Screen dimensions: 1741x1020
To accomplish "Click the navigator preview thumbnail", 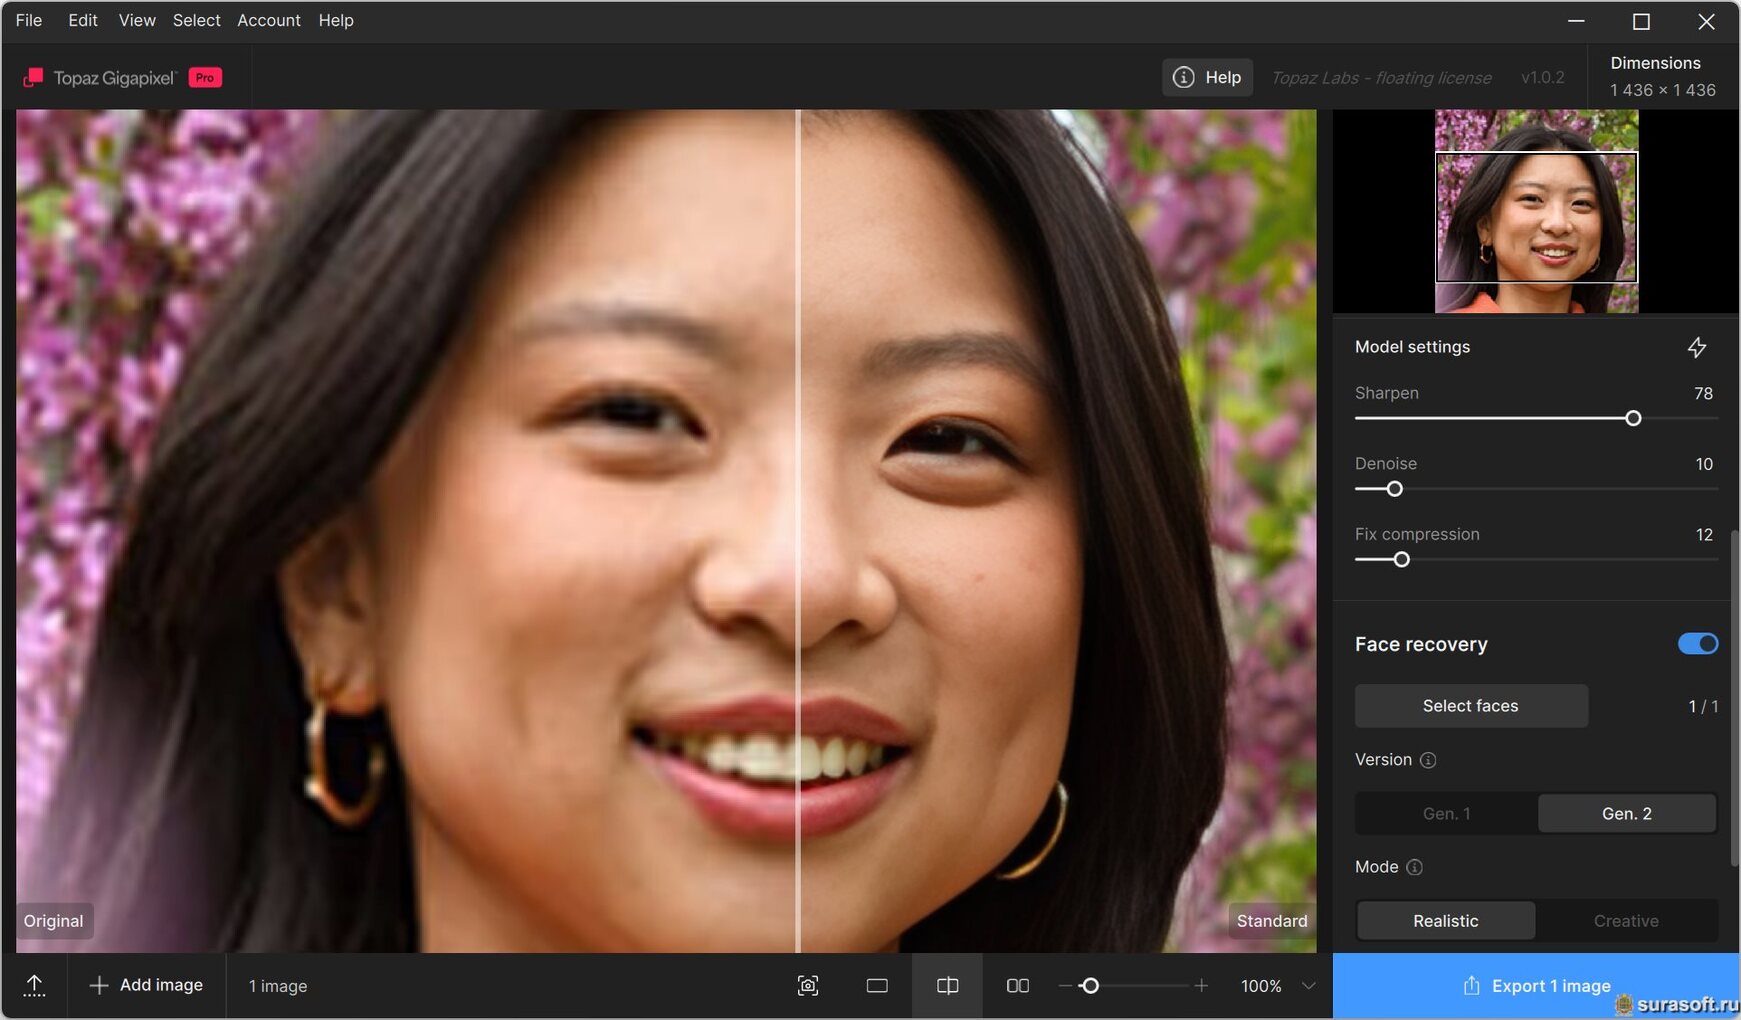I will (1536, 217).
